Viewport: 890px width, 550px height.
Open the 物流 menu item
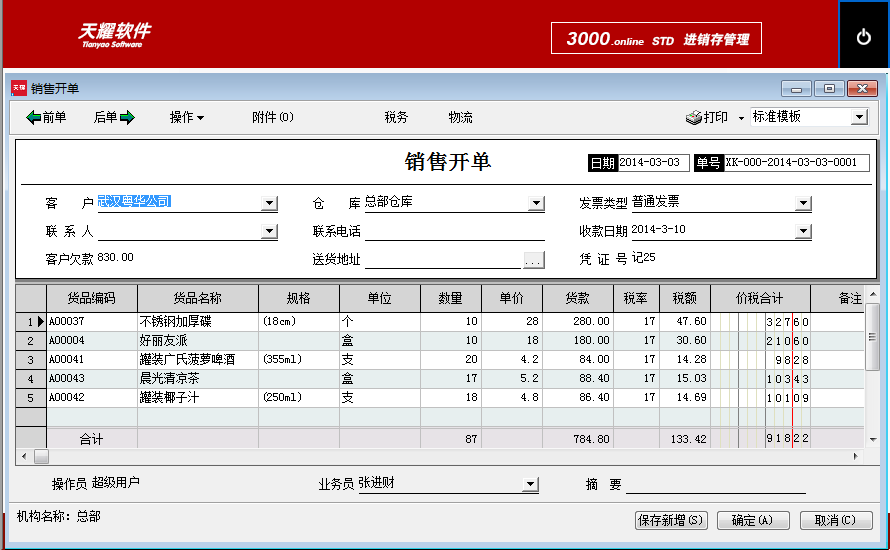(460, 117)
